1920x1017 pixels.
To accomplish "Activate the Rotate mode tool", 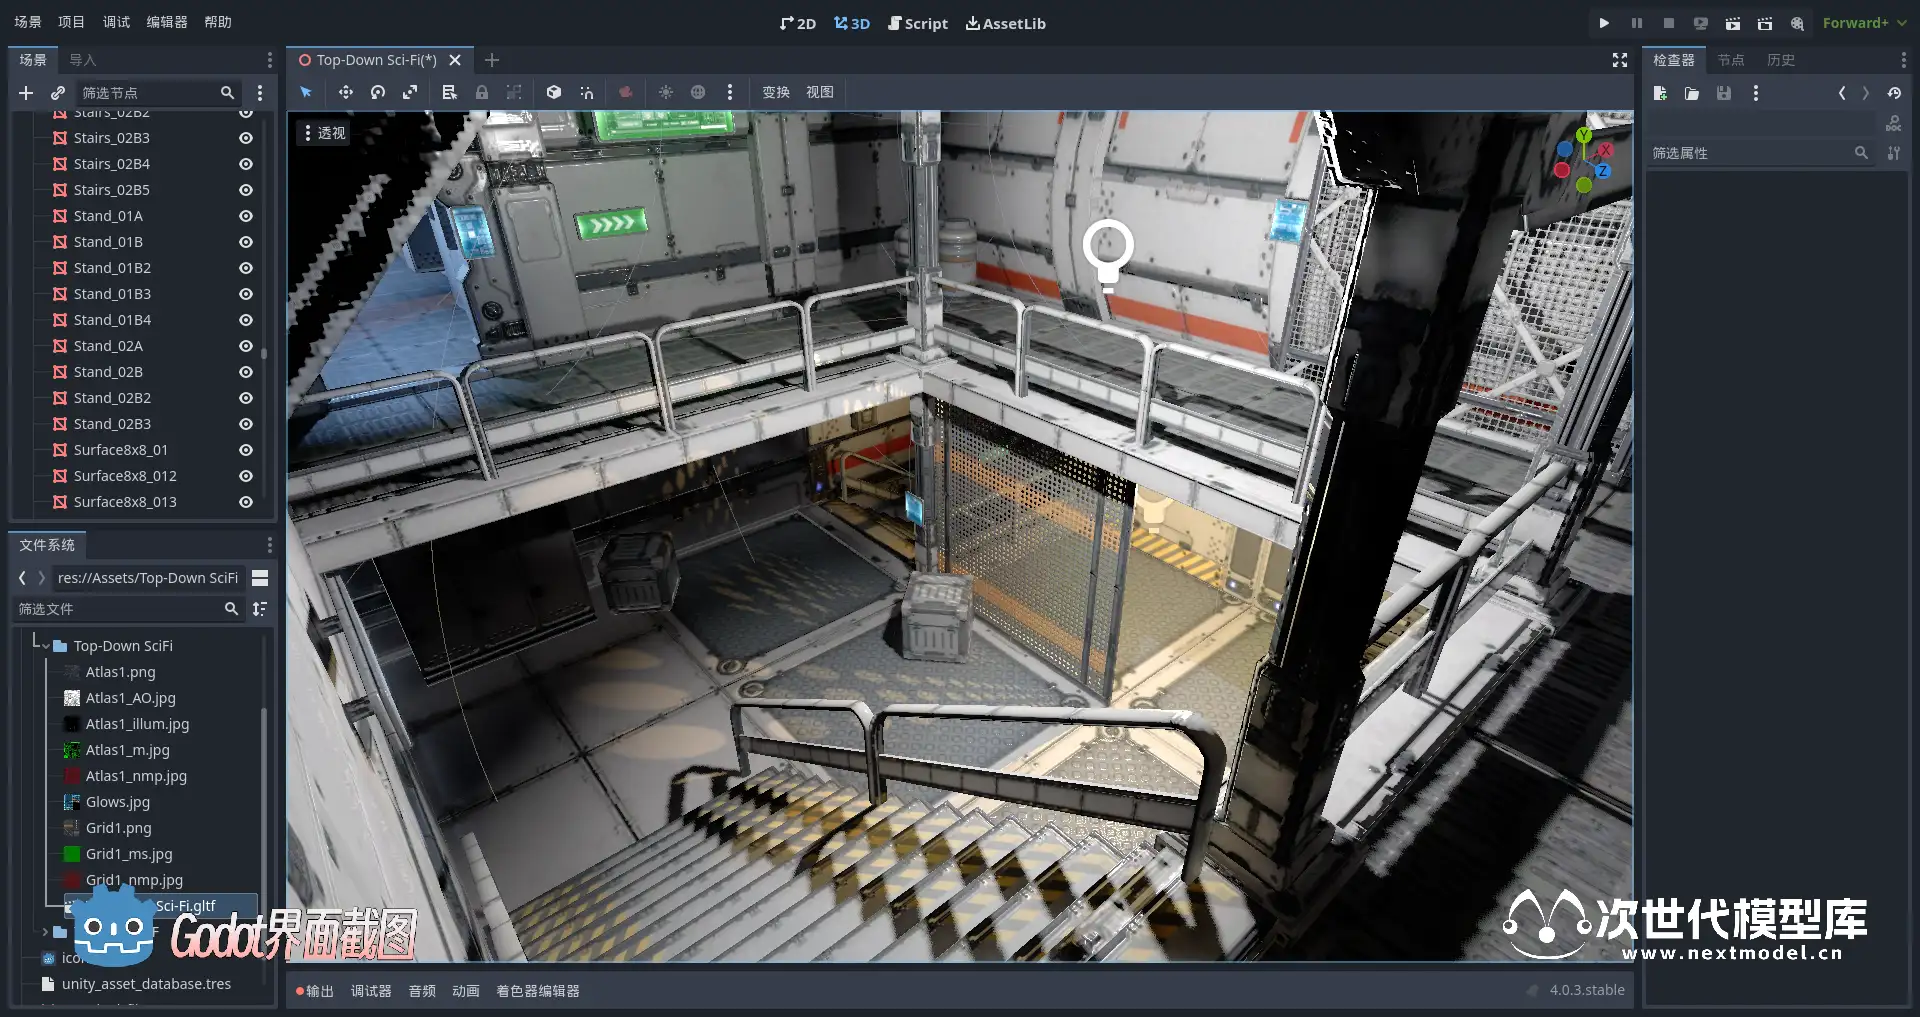I will [378, 92].
